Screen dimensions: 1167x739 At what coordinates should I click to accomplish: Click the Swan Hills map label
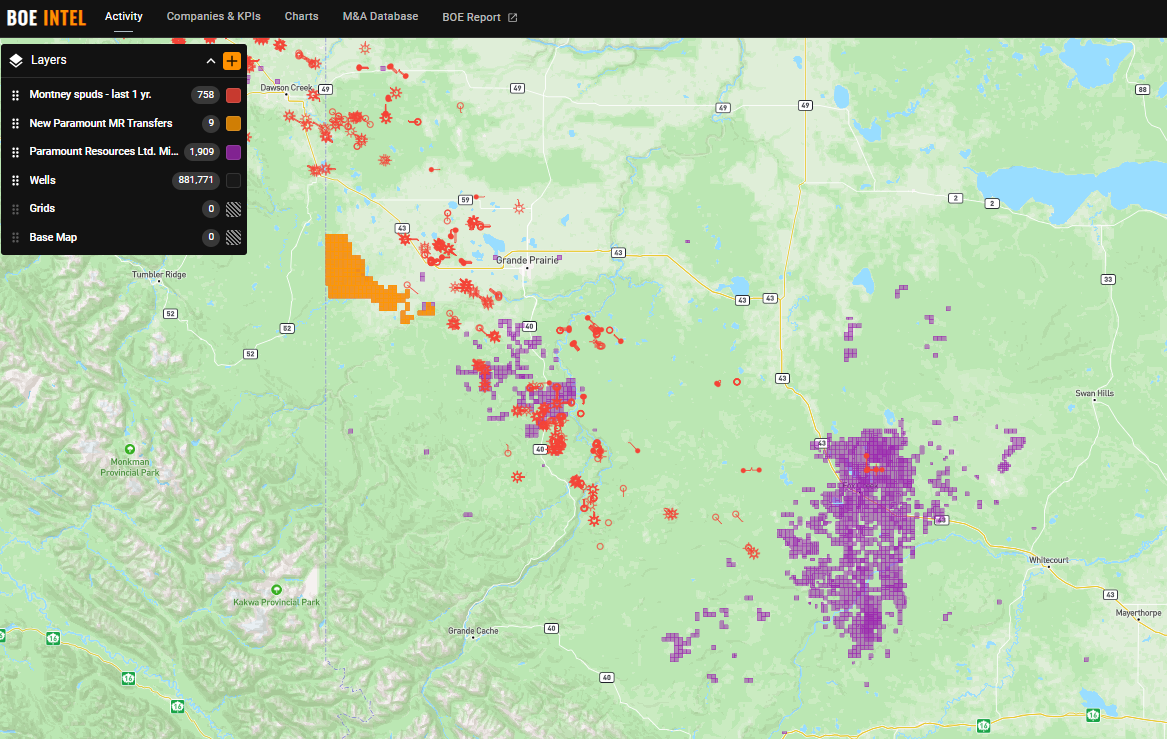[1095, 394]
